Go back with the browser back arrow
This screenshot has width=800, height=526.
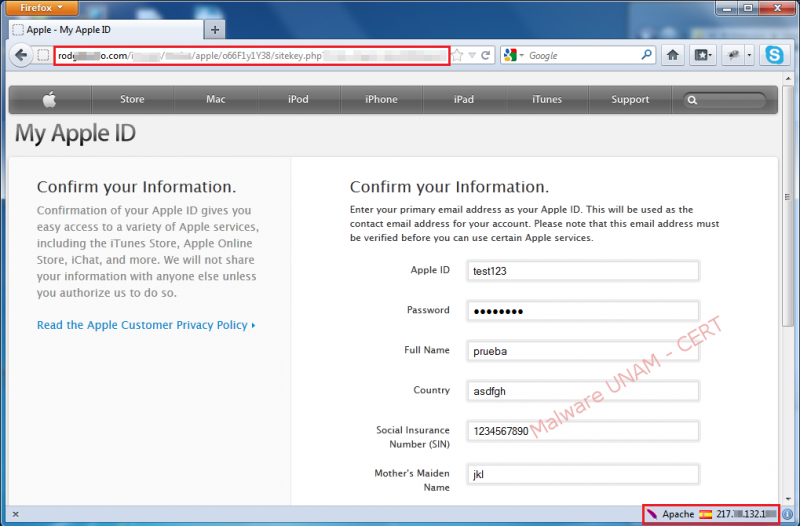pos(20,55)
